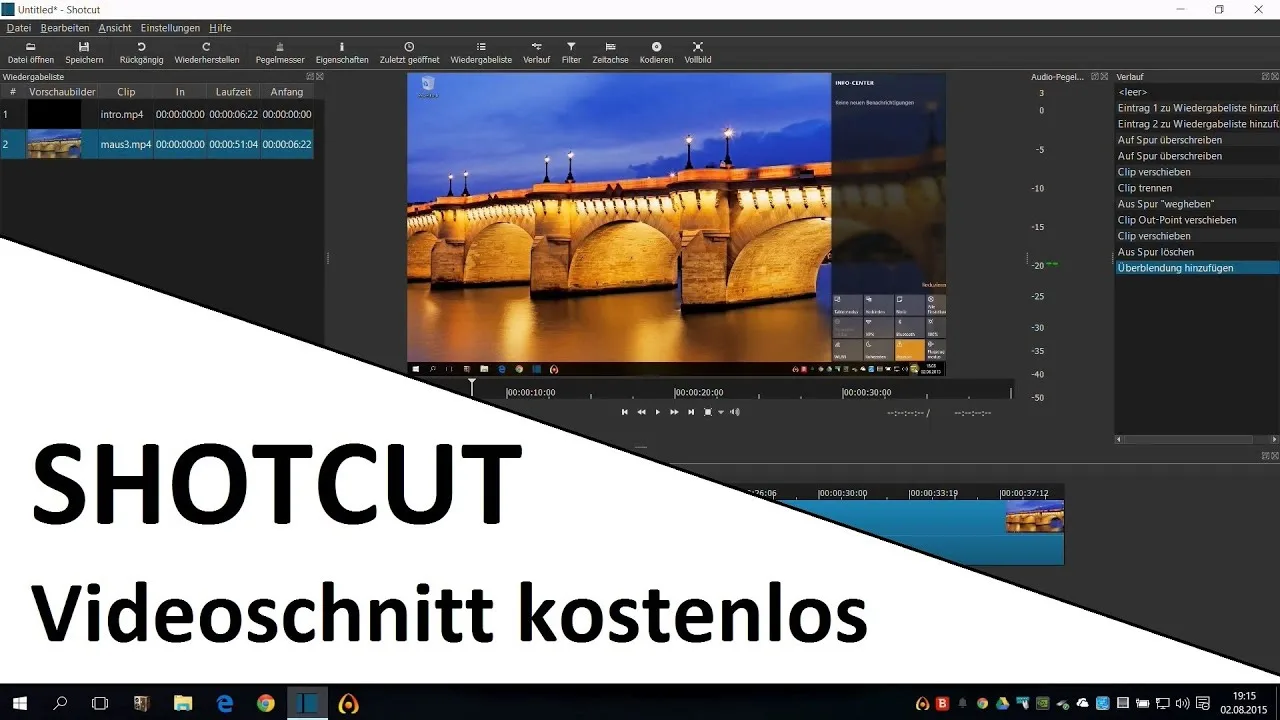Select maus3.mp4 clip in playlist
This screenshot has height=720, width=1280.
[x=157, y=144]
